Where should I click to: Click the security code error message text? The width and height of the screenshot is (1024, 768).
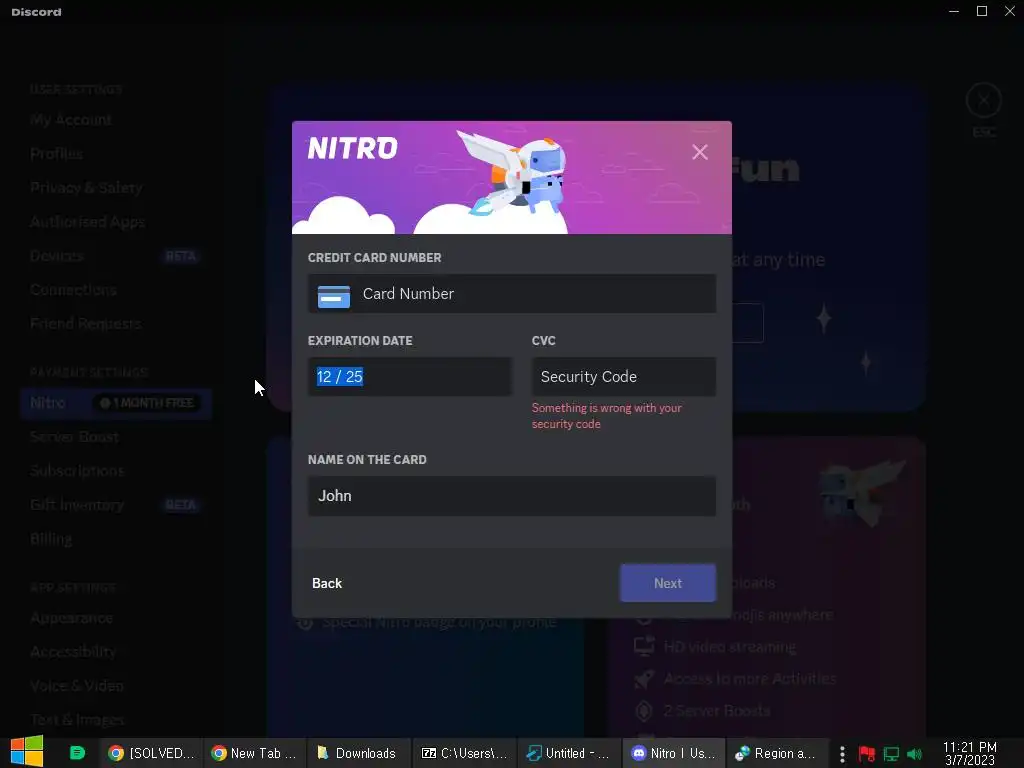click(x=607, y=416)
